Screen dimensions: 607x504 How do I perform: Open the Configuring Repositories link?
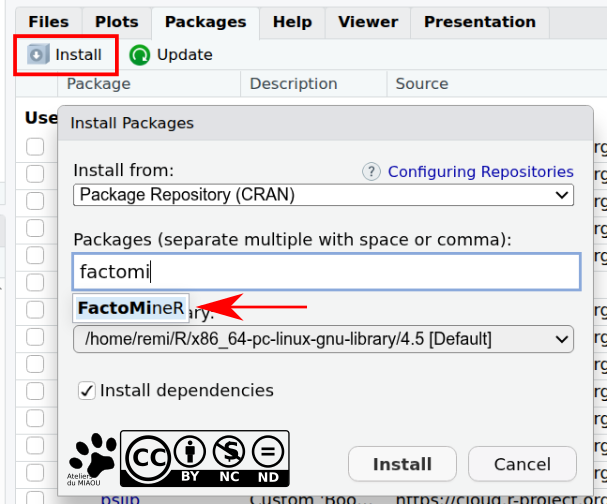coord(481,172)
